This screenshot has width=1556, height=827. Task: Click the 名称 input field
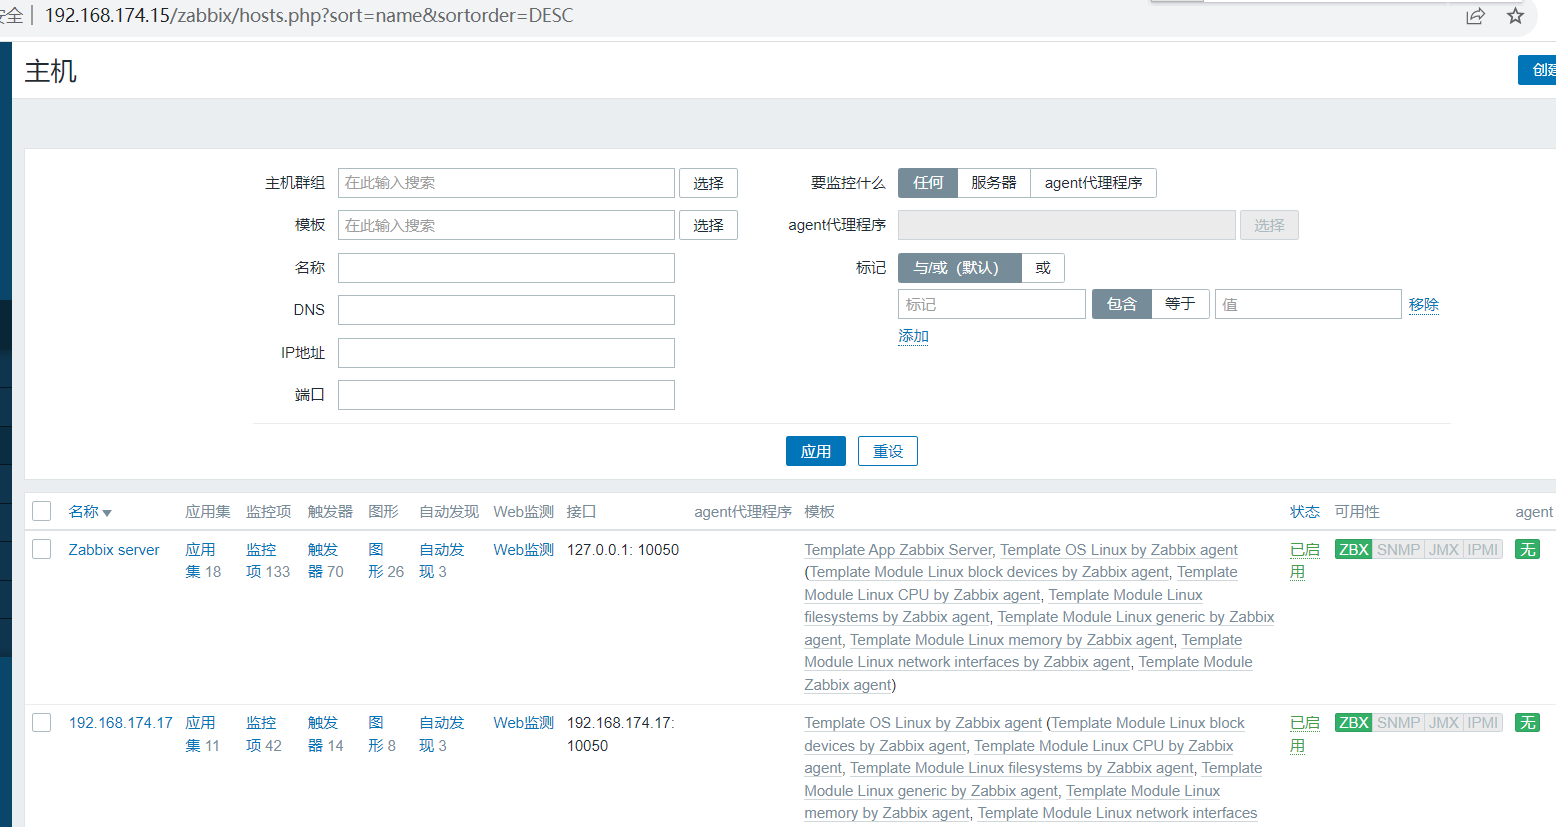[x=506, y=268]
